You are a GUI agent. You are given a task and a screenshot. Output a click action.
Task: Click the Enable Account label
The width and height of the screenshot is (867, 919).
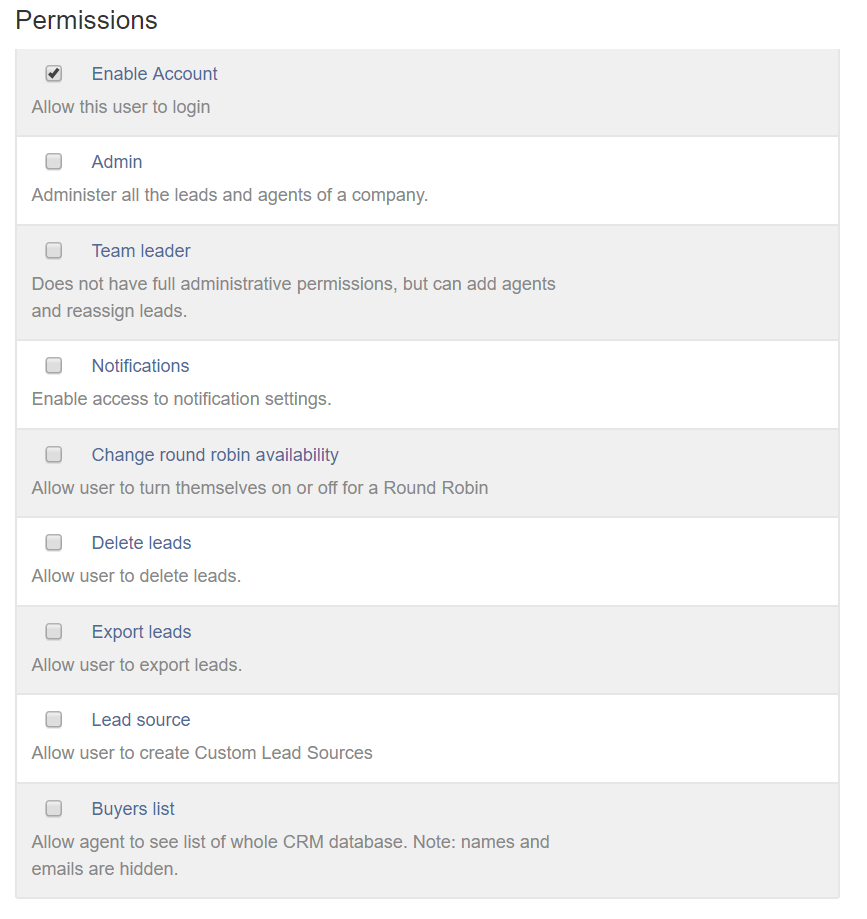click(x=154, y=74)
